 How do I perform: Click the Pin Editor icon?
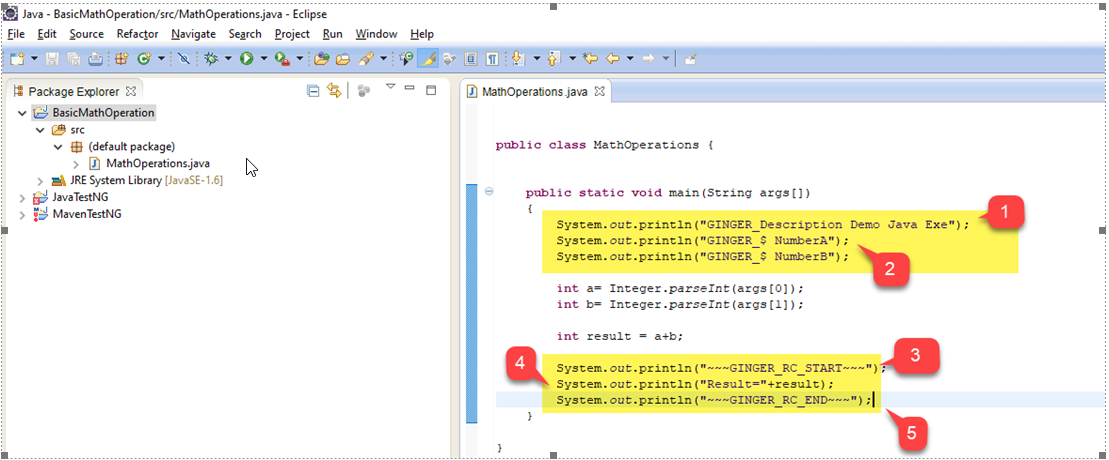coord(690,59)
